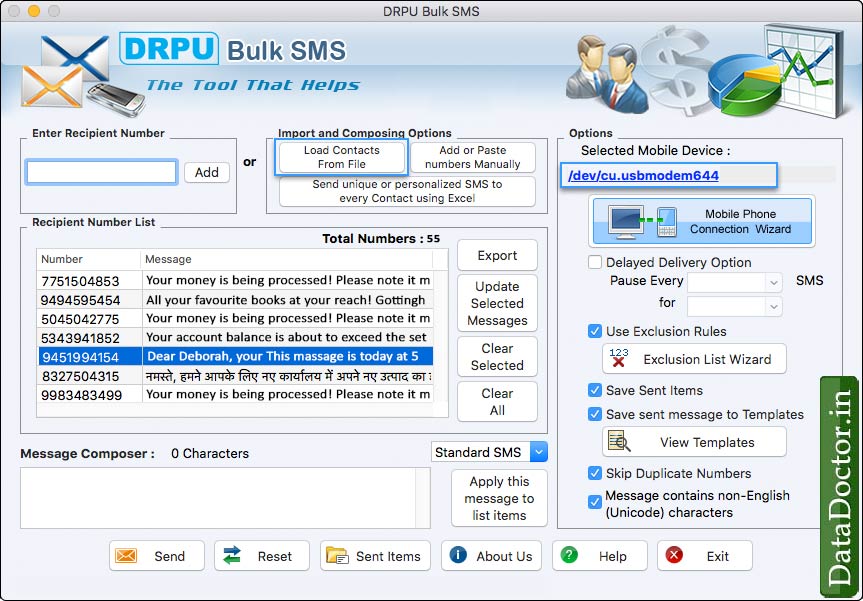The height and width of the screenshot is (601, 863).
Task: Click inside the Message Composer text area
Action: [x=218, y=498]
